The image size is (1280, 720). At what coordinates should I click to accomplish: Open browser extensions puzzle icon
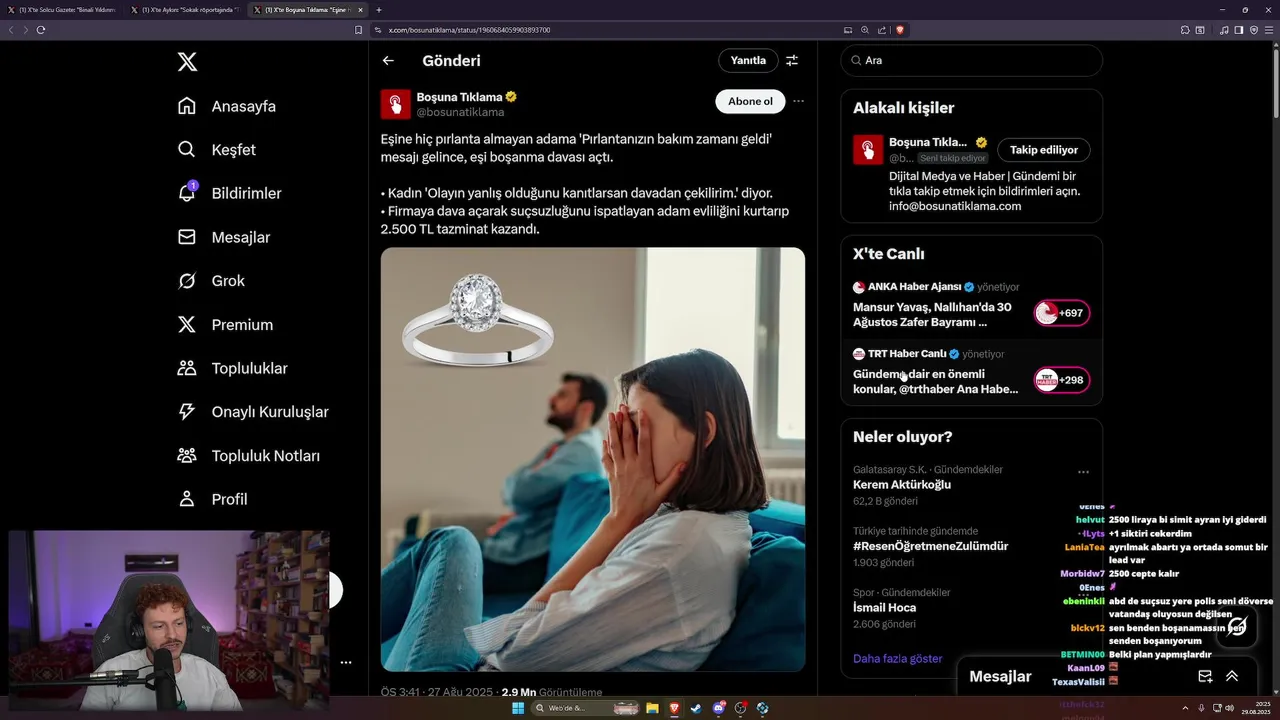coord(1185,30)
